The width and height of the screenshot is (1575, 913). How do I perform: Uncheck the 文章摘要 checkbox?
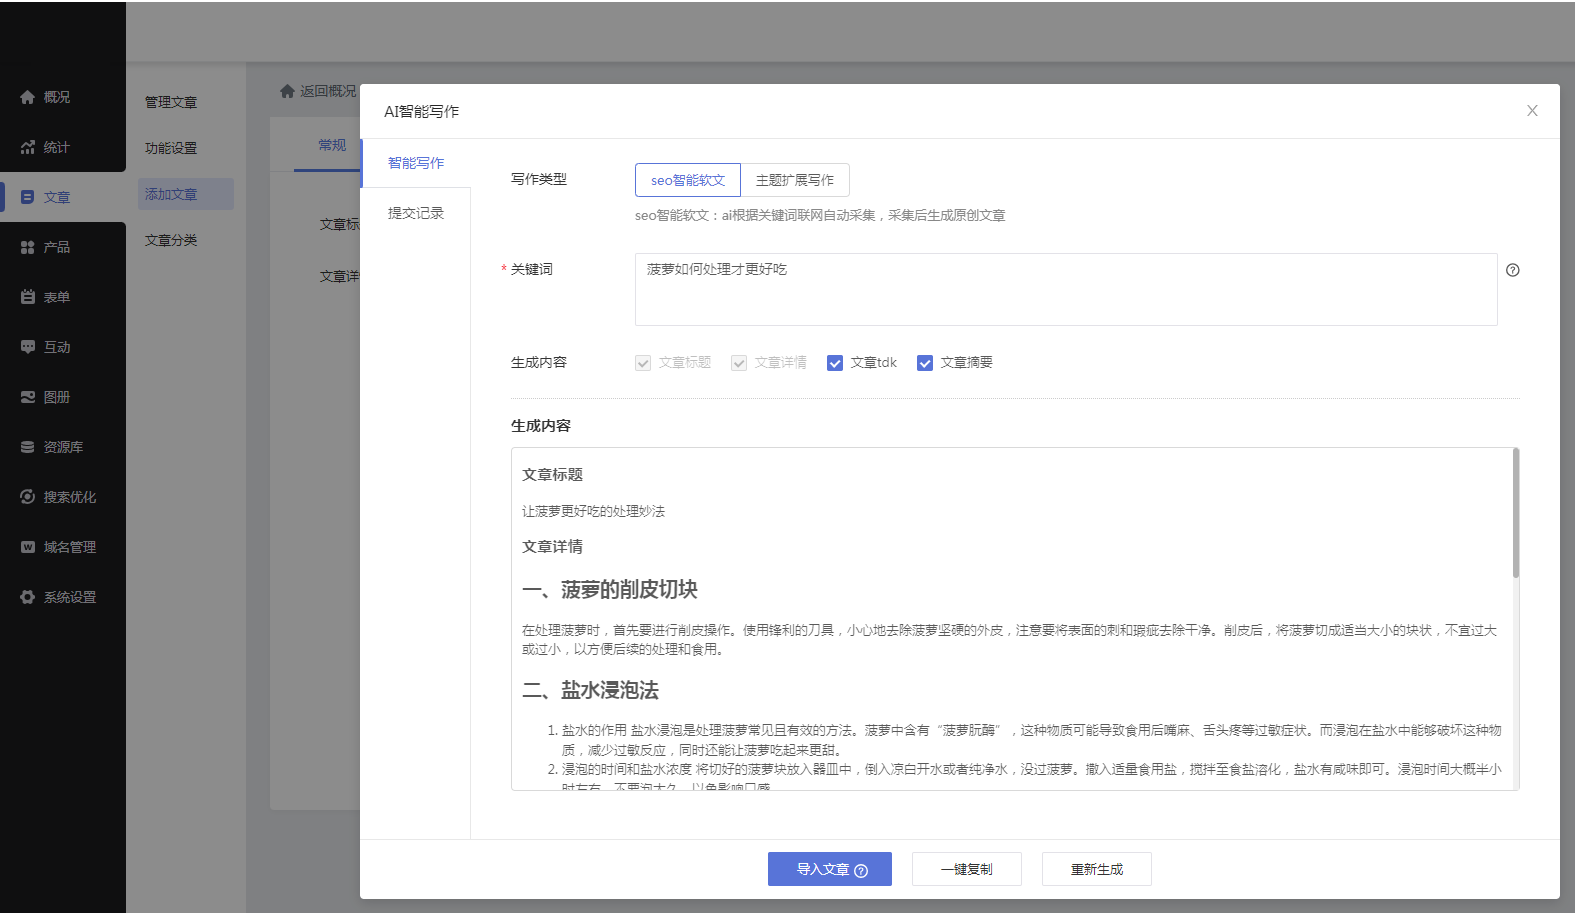(x=925, y=363)
